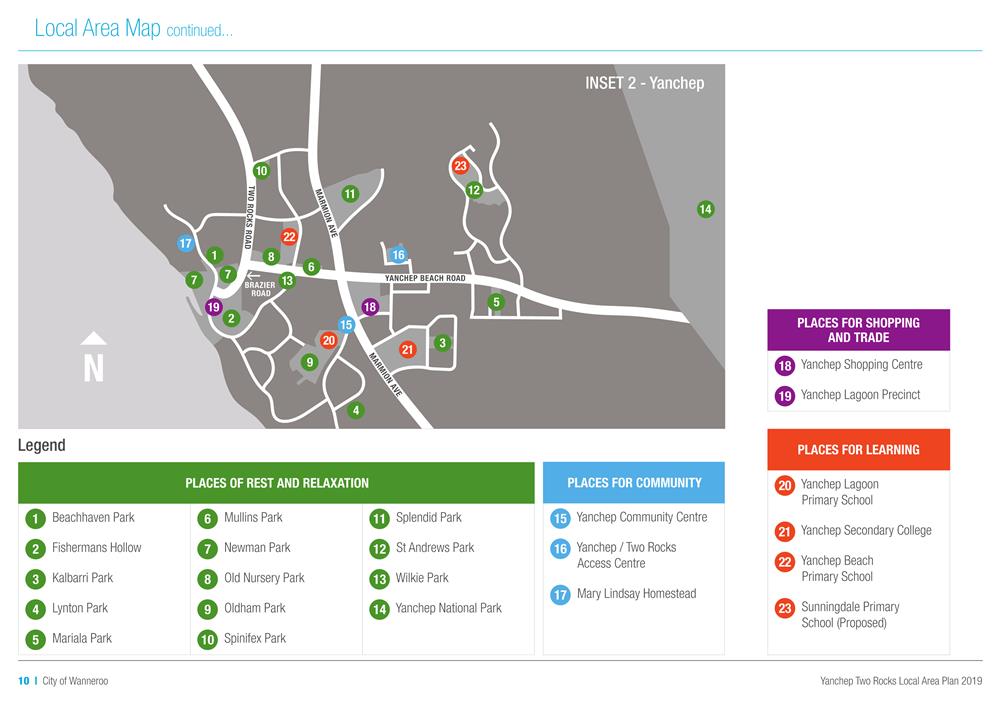Image resolution: width=1001 pixels, height=702 pixels.
Task: Select blue marker 17 on the map
Action: [x=185, y=243]
